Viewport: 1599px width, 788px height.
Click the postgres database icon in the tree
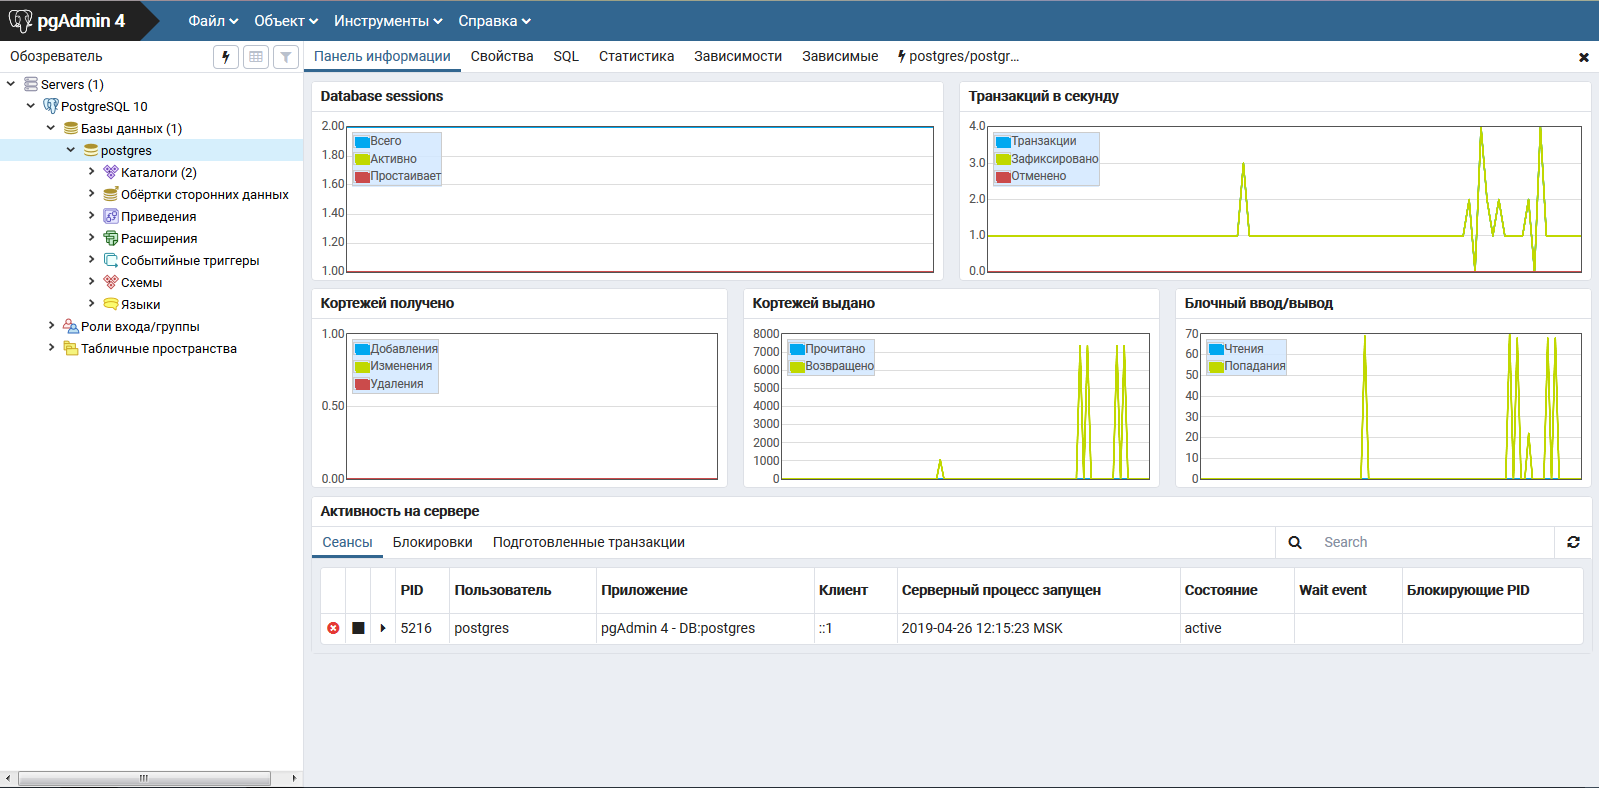[x=91, y=150]
